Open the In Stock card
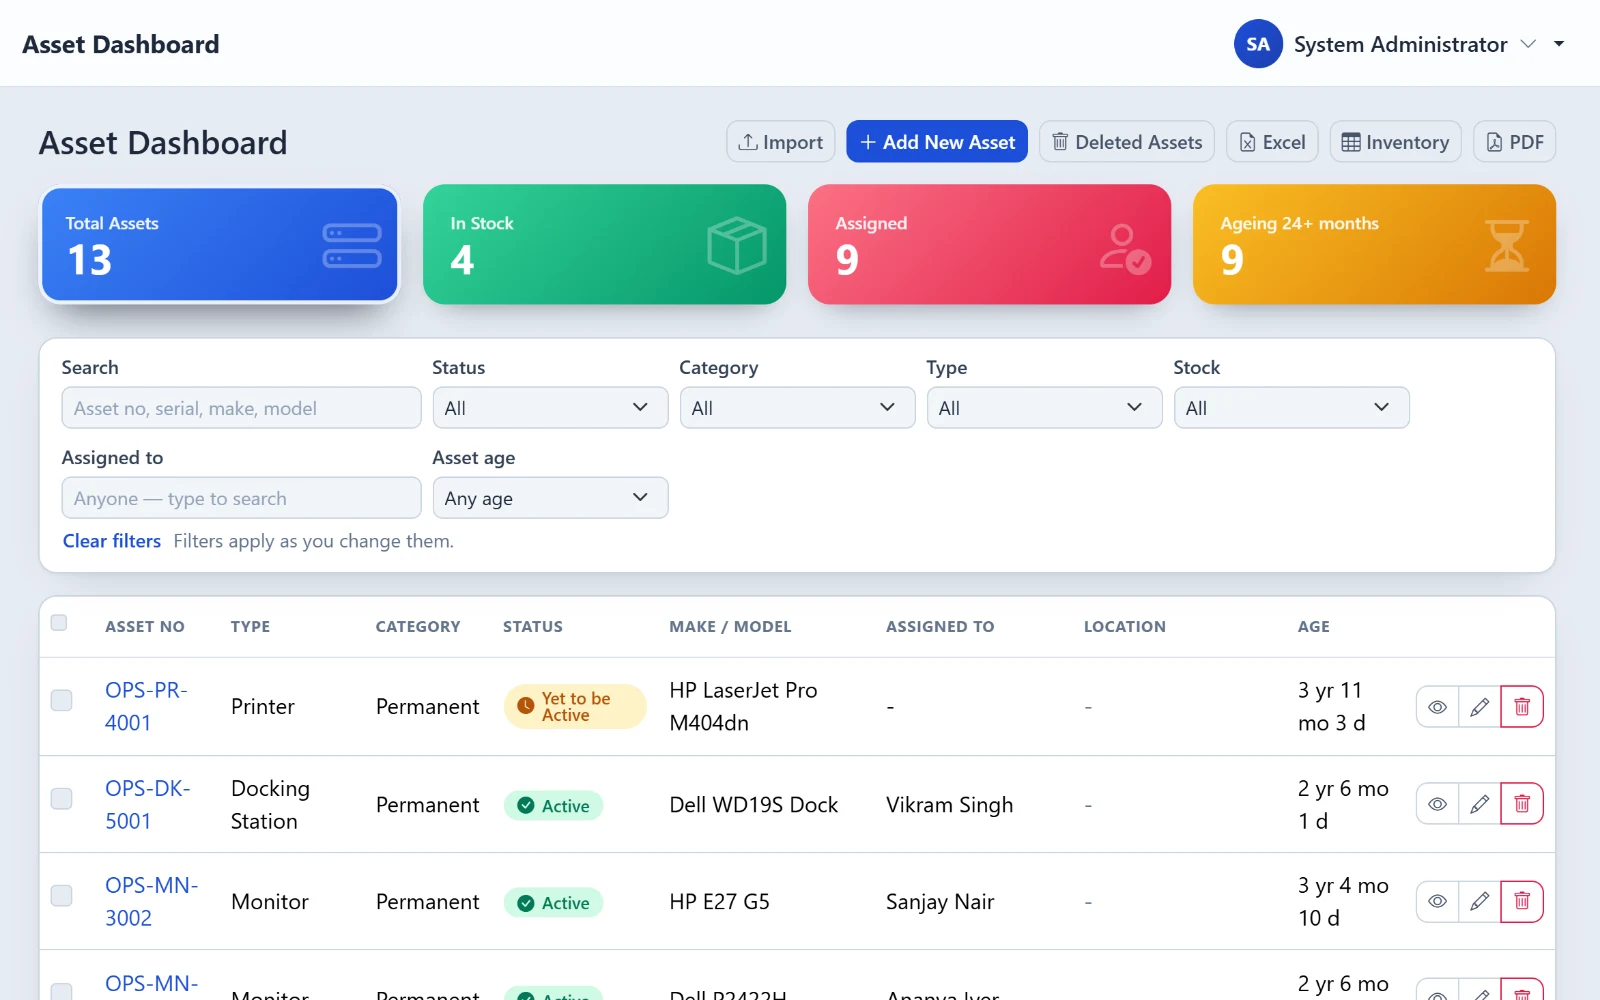This screenshot has height=1000, width=1600. tap(604, 244)
